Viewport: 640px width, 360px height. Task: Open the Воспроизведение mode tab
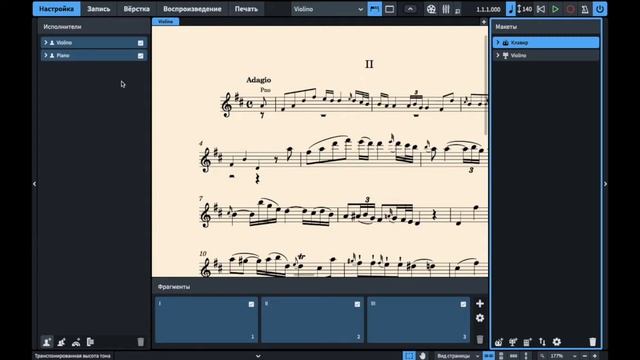(192, 9)
